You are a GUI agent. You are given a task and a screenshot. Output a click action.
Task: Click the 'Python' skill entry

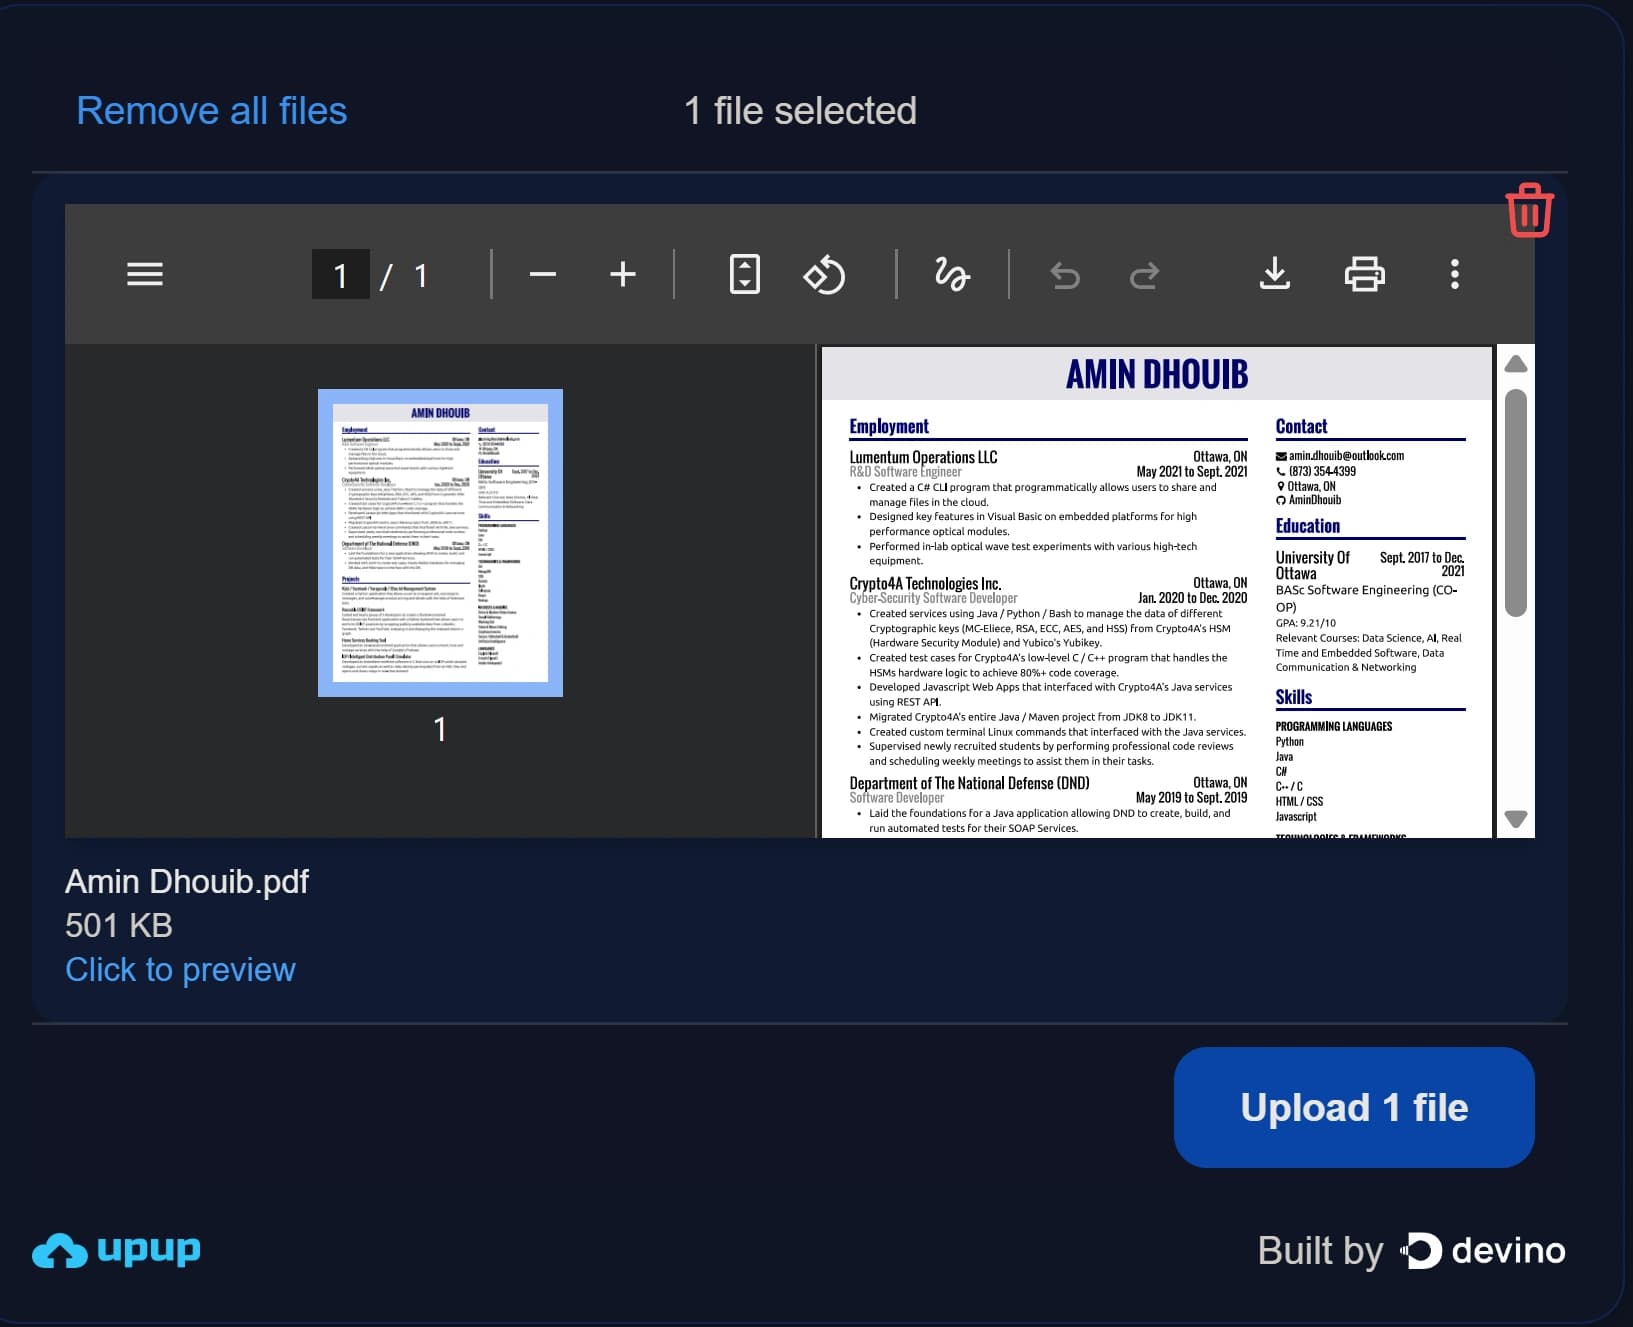point(1289,742)
